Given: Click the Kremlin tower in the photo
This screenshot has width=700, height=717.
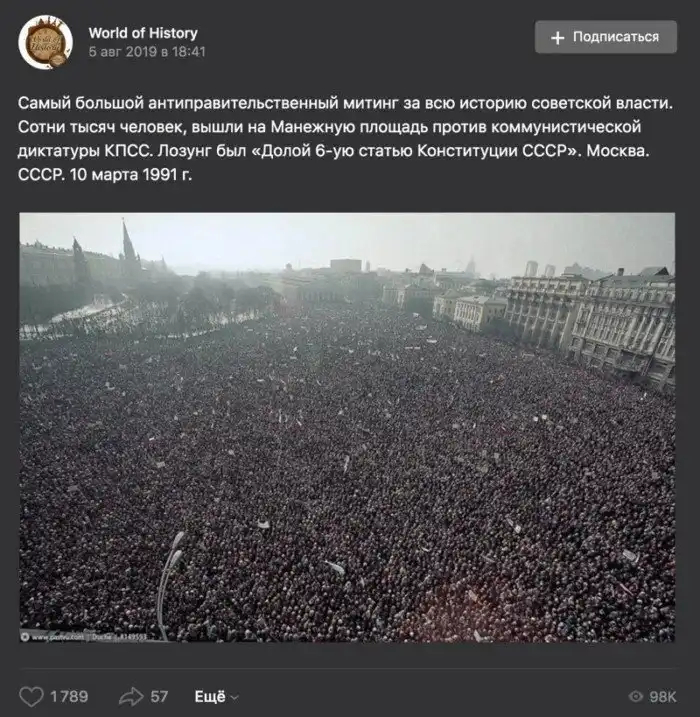Looking at the screenshot, I should pyautogui.click(x=127, y=246).
